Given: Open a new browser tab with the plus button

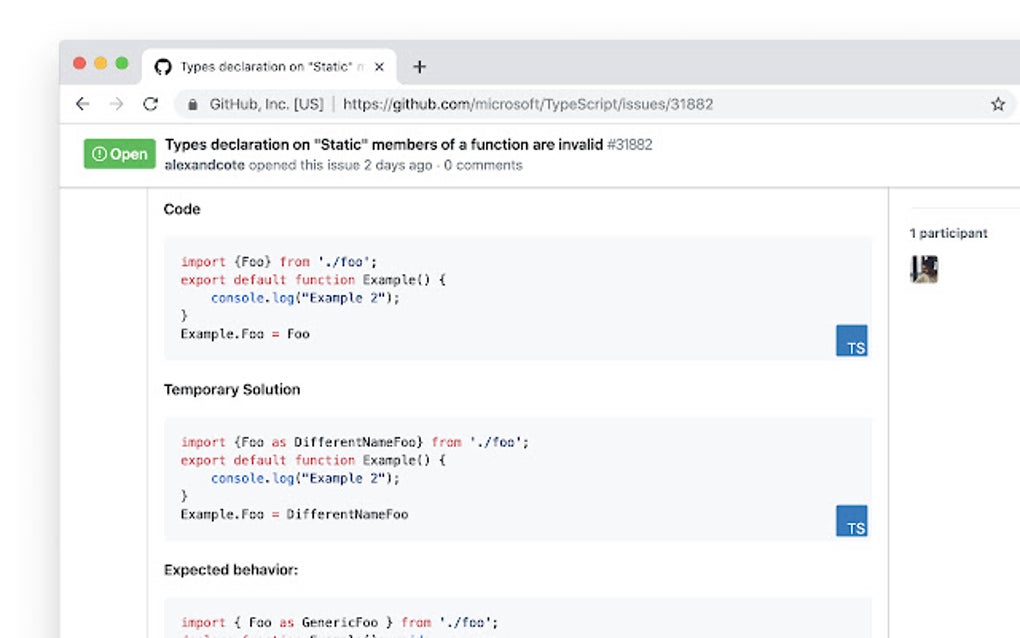Looking at the screenshot, I should click(419, 66).
